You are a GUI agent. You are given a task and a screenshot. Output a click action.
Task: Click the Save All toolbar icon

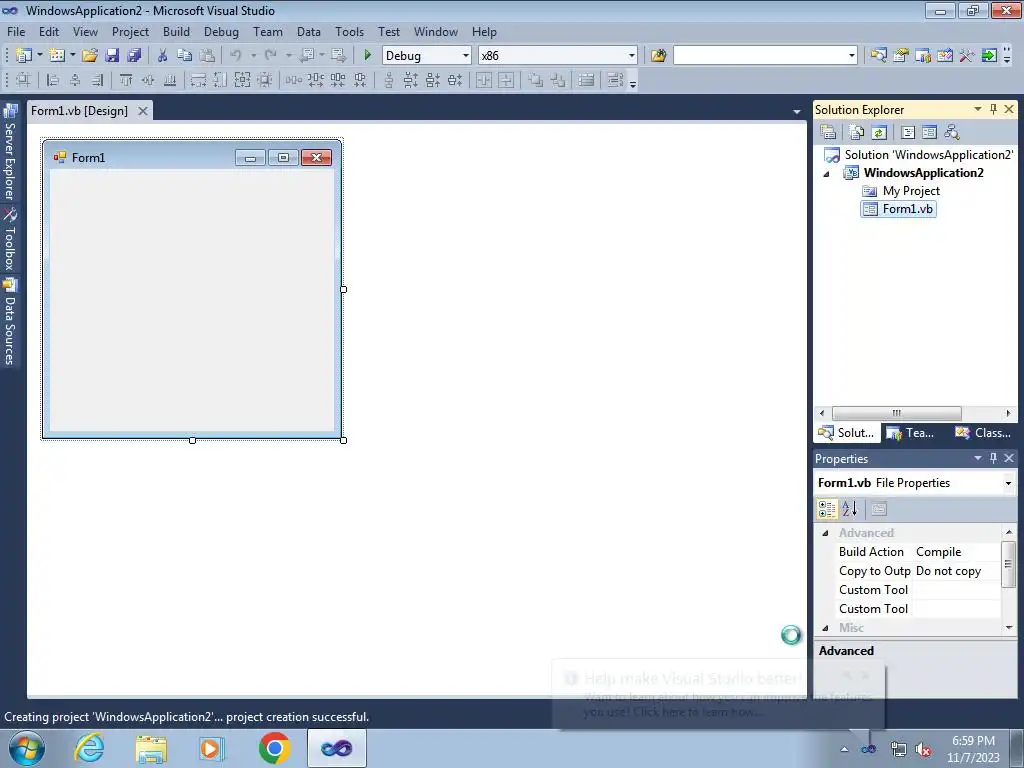(134, 56)
